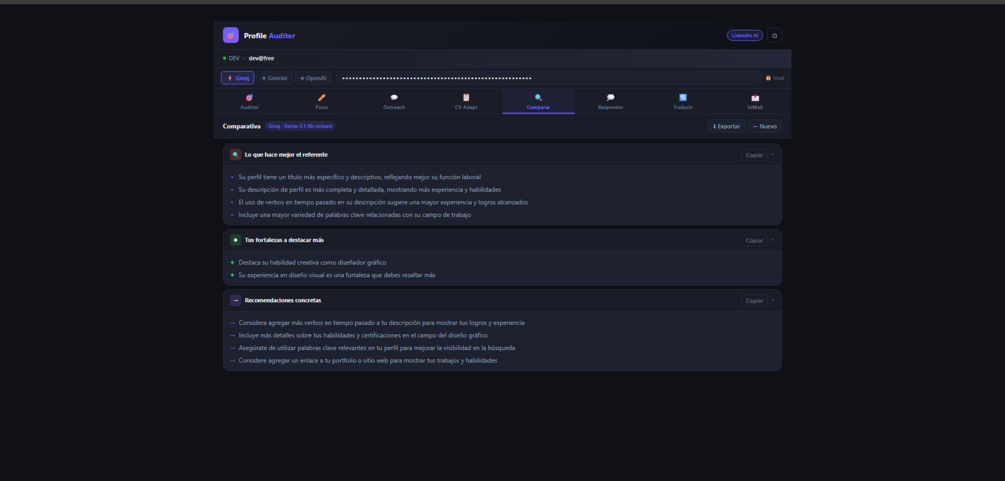Select Groq as the AI provider
The width and height of the screenshot is (1005, 481).
click(x=238, y=78)
